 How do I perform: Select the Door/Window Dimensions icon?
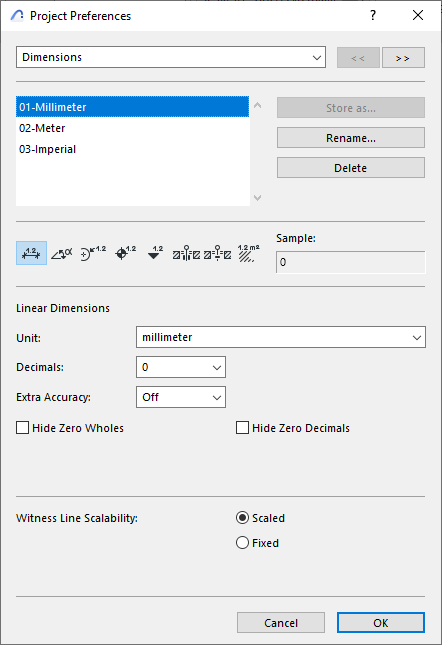tap(186, 253)
